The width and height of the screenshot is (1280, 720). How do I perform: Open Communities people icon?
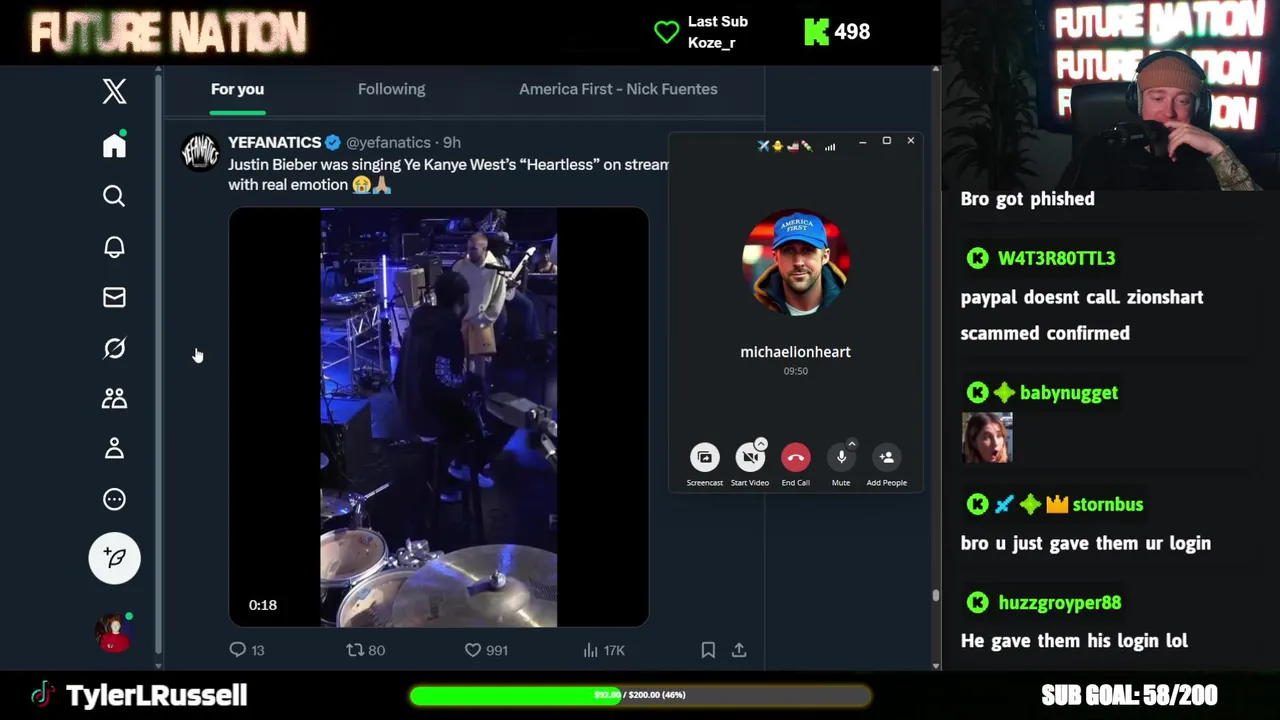tap(114, 398)
